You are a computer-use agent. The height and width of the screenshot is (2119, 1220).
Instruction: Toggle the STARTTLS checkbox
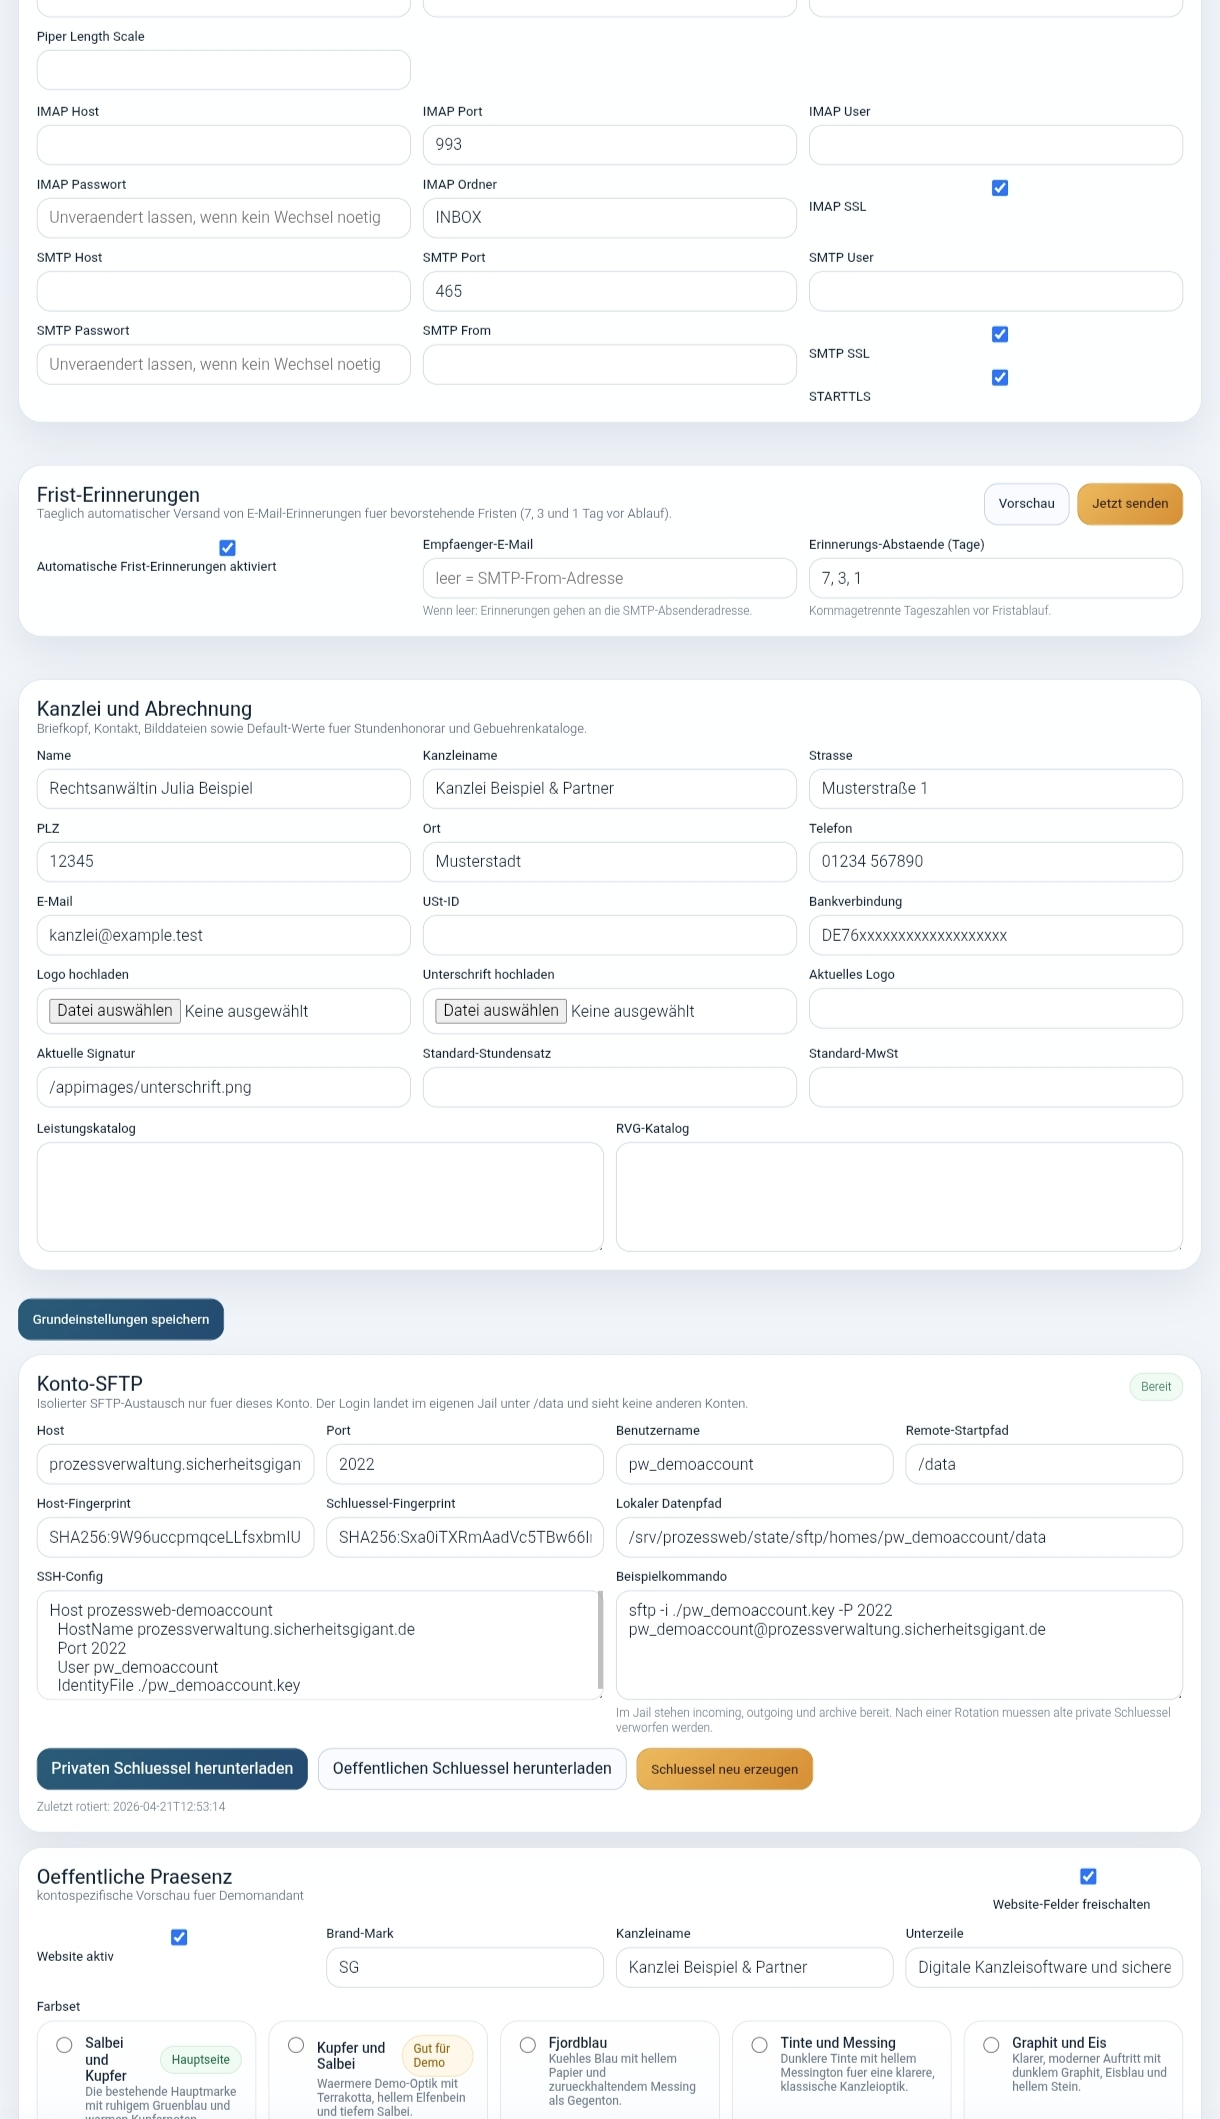pos(999,377)
